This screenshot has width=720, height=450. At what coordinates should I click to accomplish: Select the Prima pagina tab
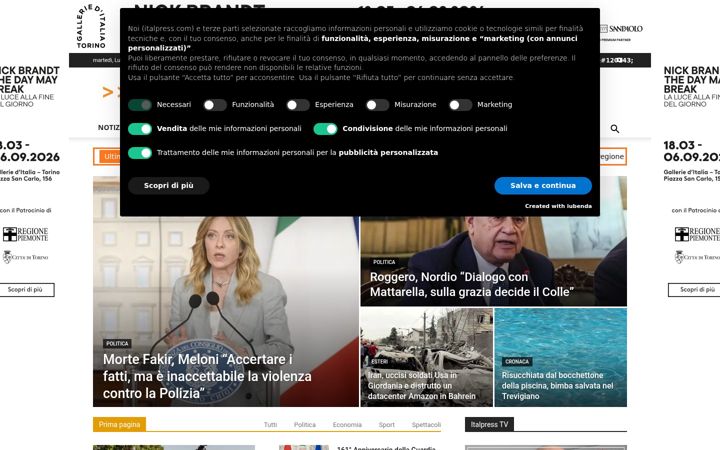coord(119,424)
